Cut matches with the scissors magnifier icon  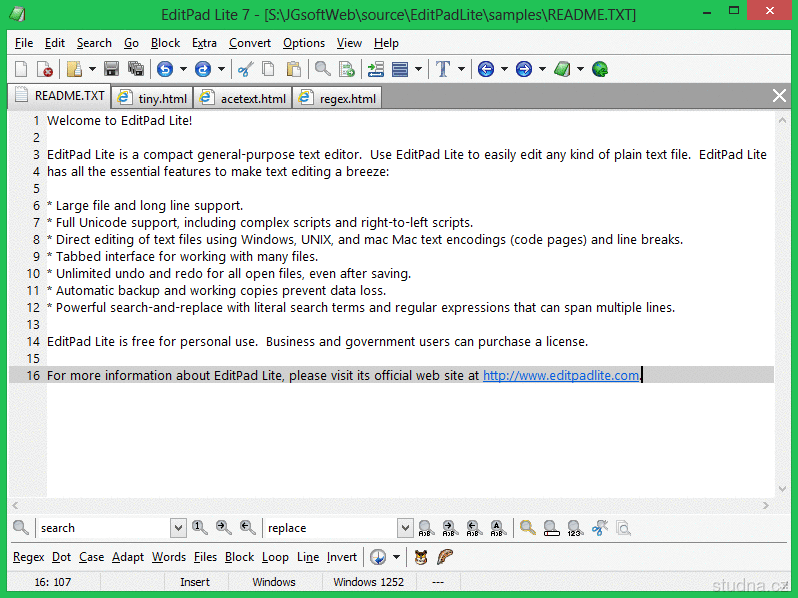pyautogui.click(x=600, y=528)
